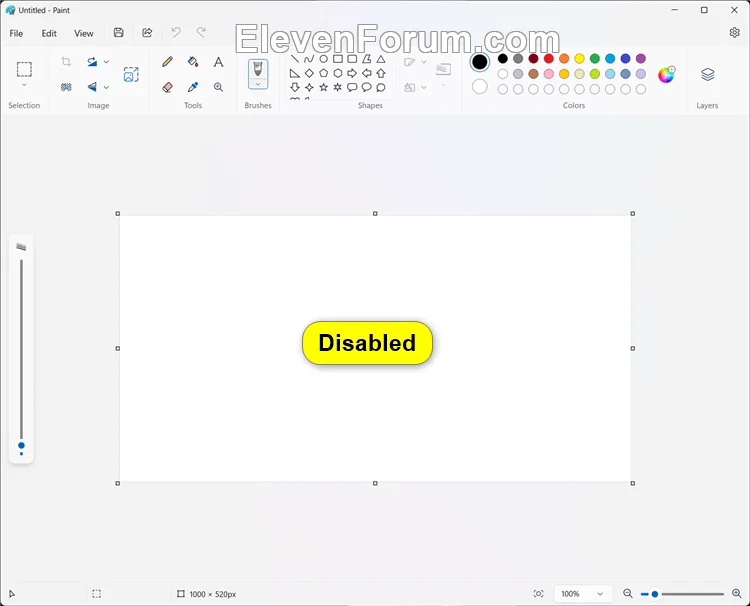Click the Zoom in magnifier
The image size is (750, 606).
737,594
